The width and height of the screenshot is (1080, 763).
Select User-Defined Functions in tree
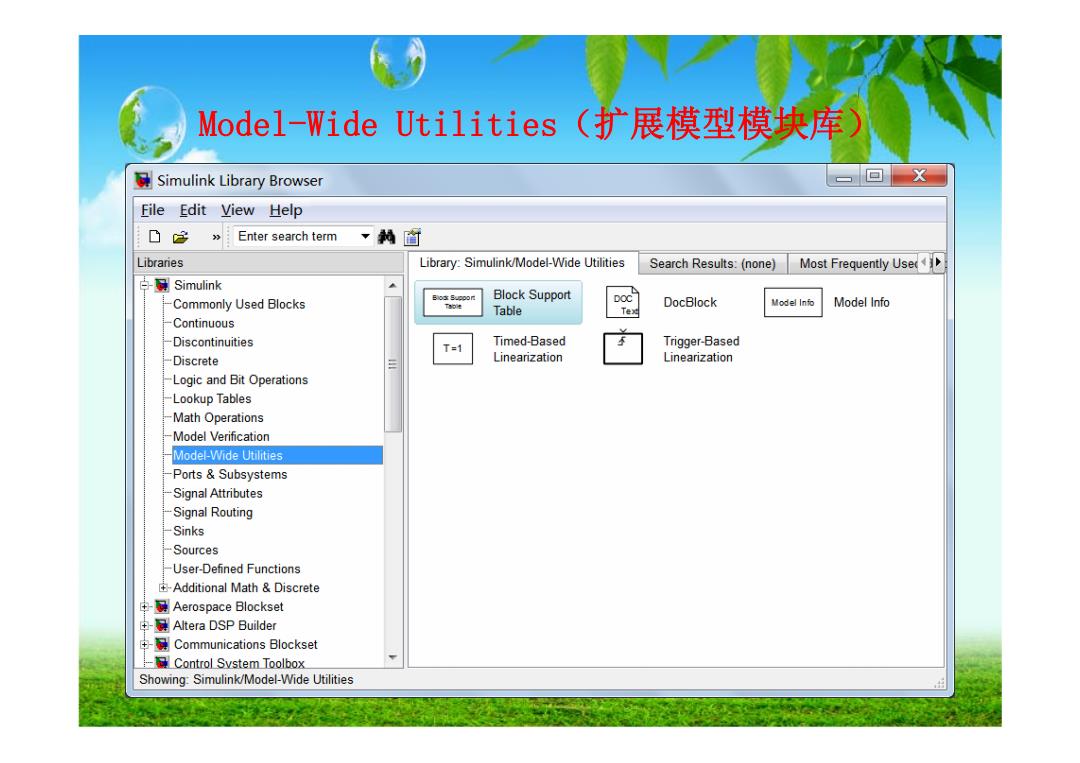(x=236, y=569)
